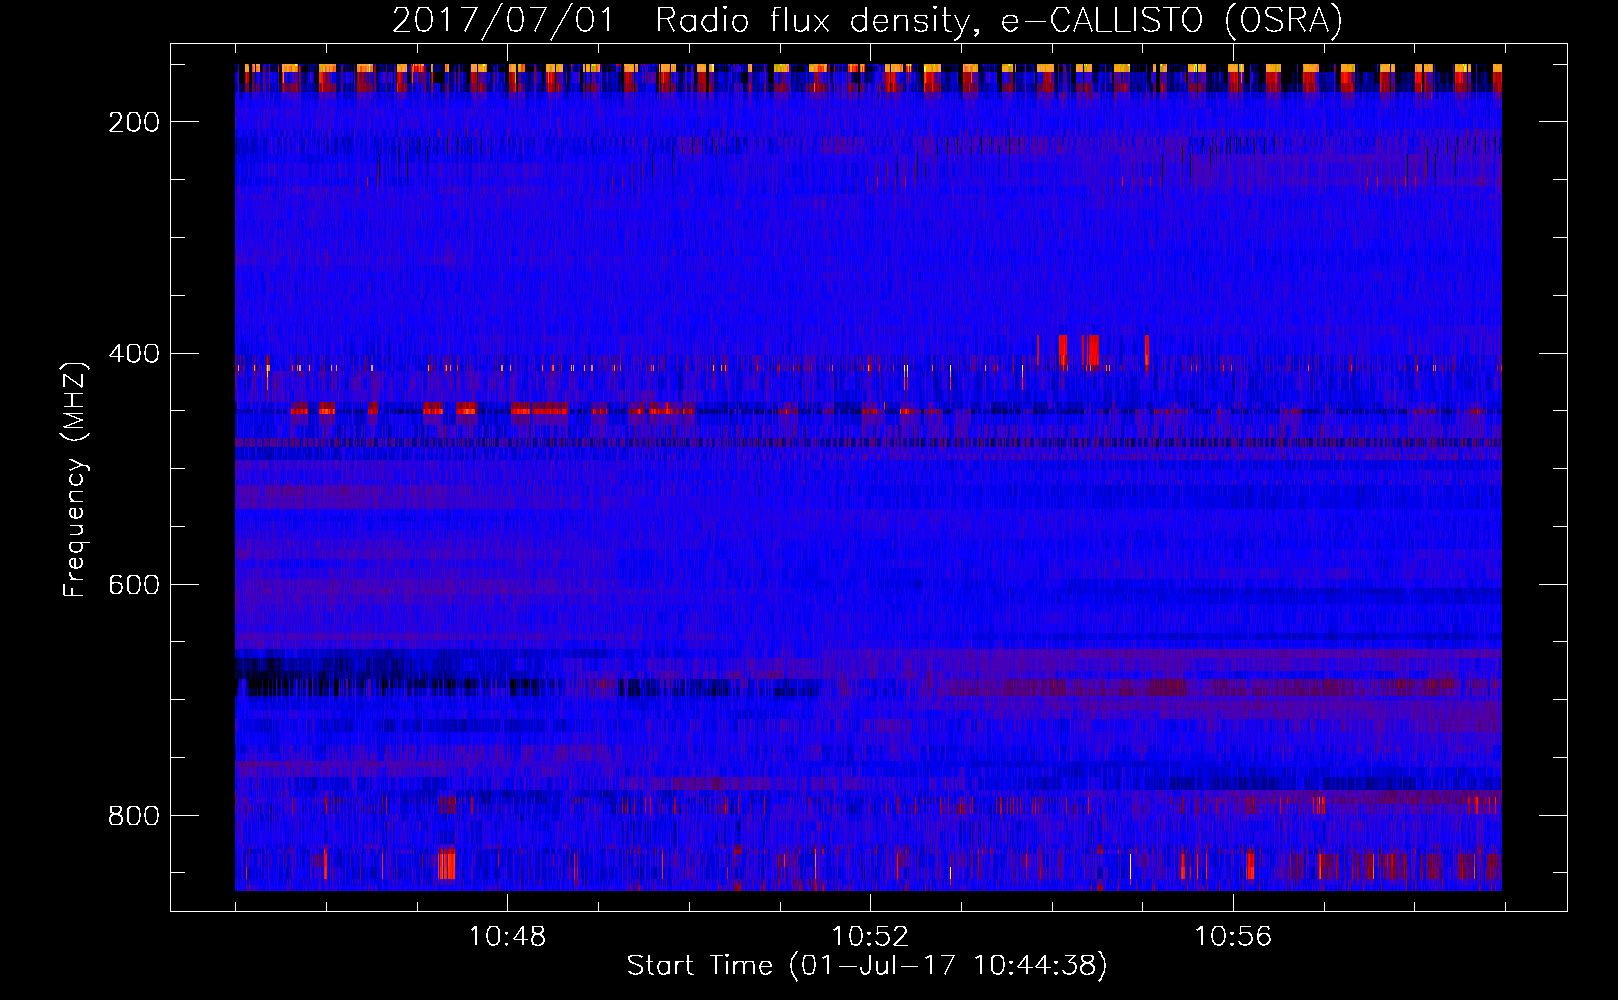Click the 10:48 time tick label
This screenshot has height=1000, width=1618.
click(507, 937)
